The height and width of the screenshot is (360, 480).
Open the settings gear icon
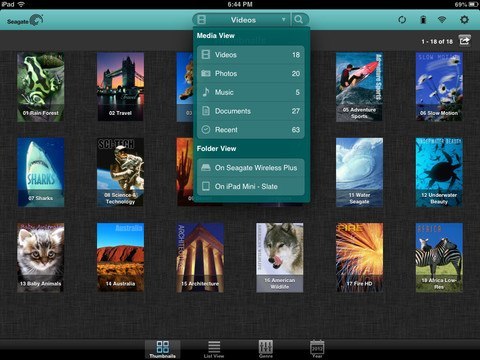click(x=464, y=20)
